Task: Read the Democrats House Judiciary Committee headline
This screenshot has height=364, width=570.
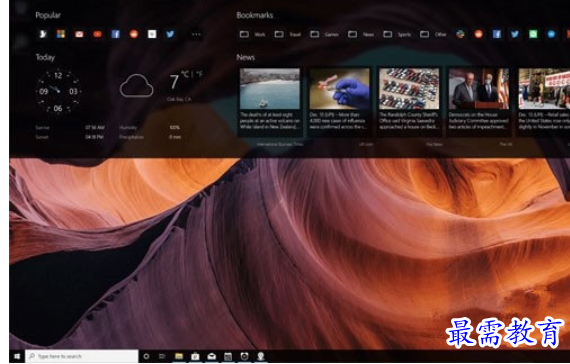Action: point(478,121)
